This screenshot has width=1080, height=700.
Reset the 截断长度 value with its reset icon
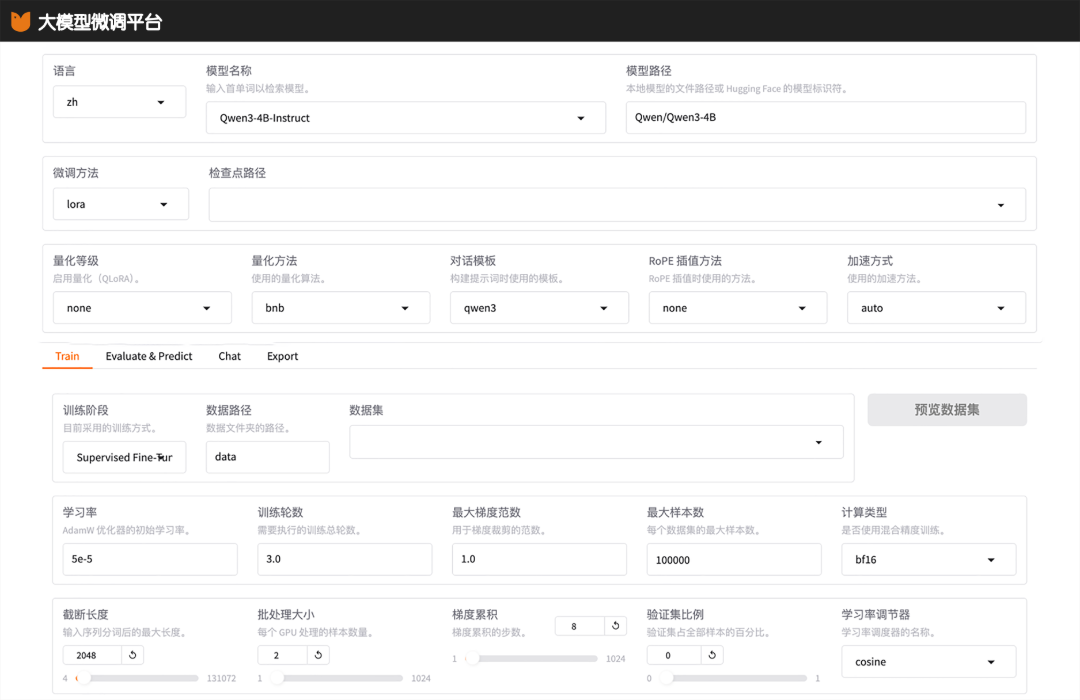point(133,655)
